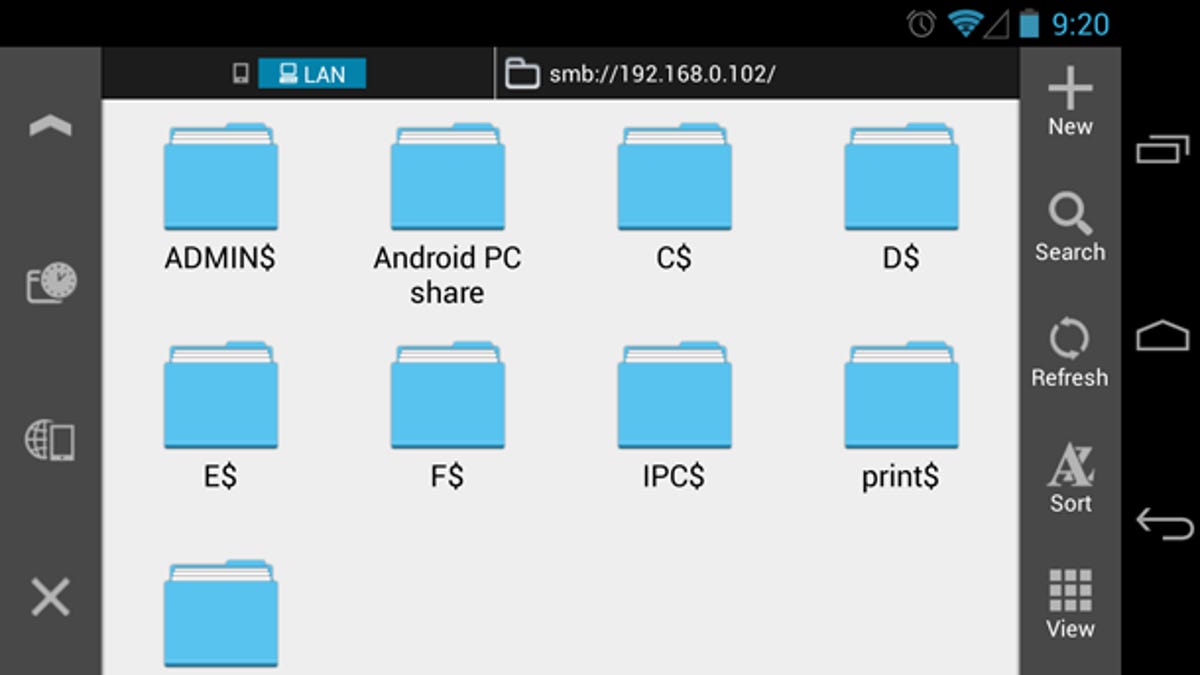Viewport: 1200px width, 675px height.
Task: Open the ADMIN$ shared folder
Action: [x=220, y=180]
